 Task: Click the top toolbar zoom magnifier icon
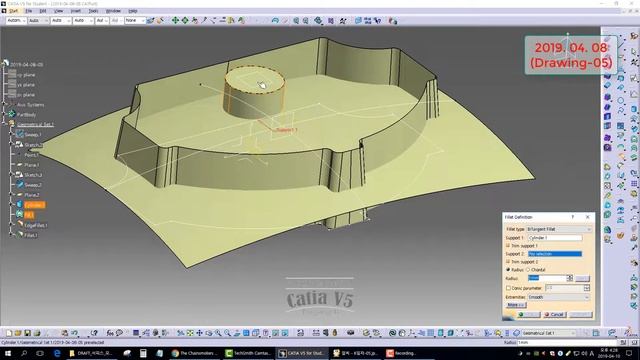(296, 20)
